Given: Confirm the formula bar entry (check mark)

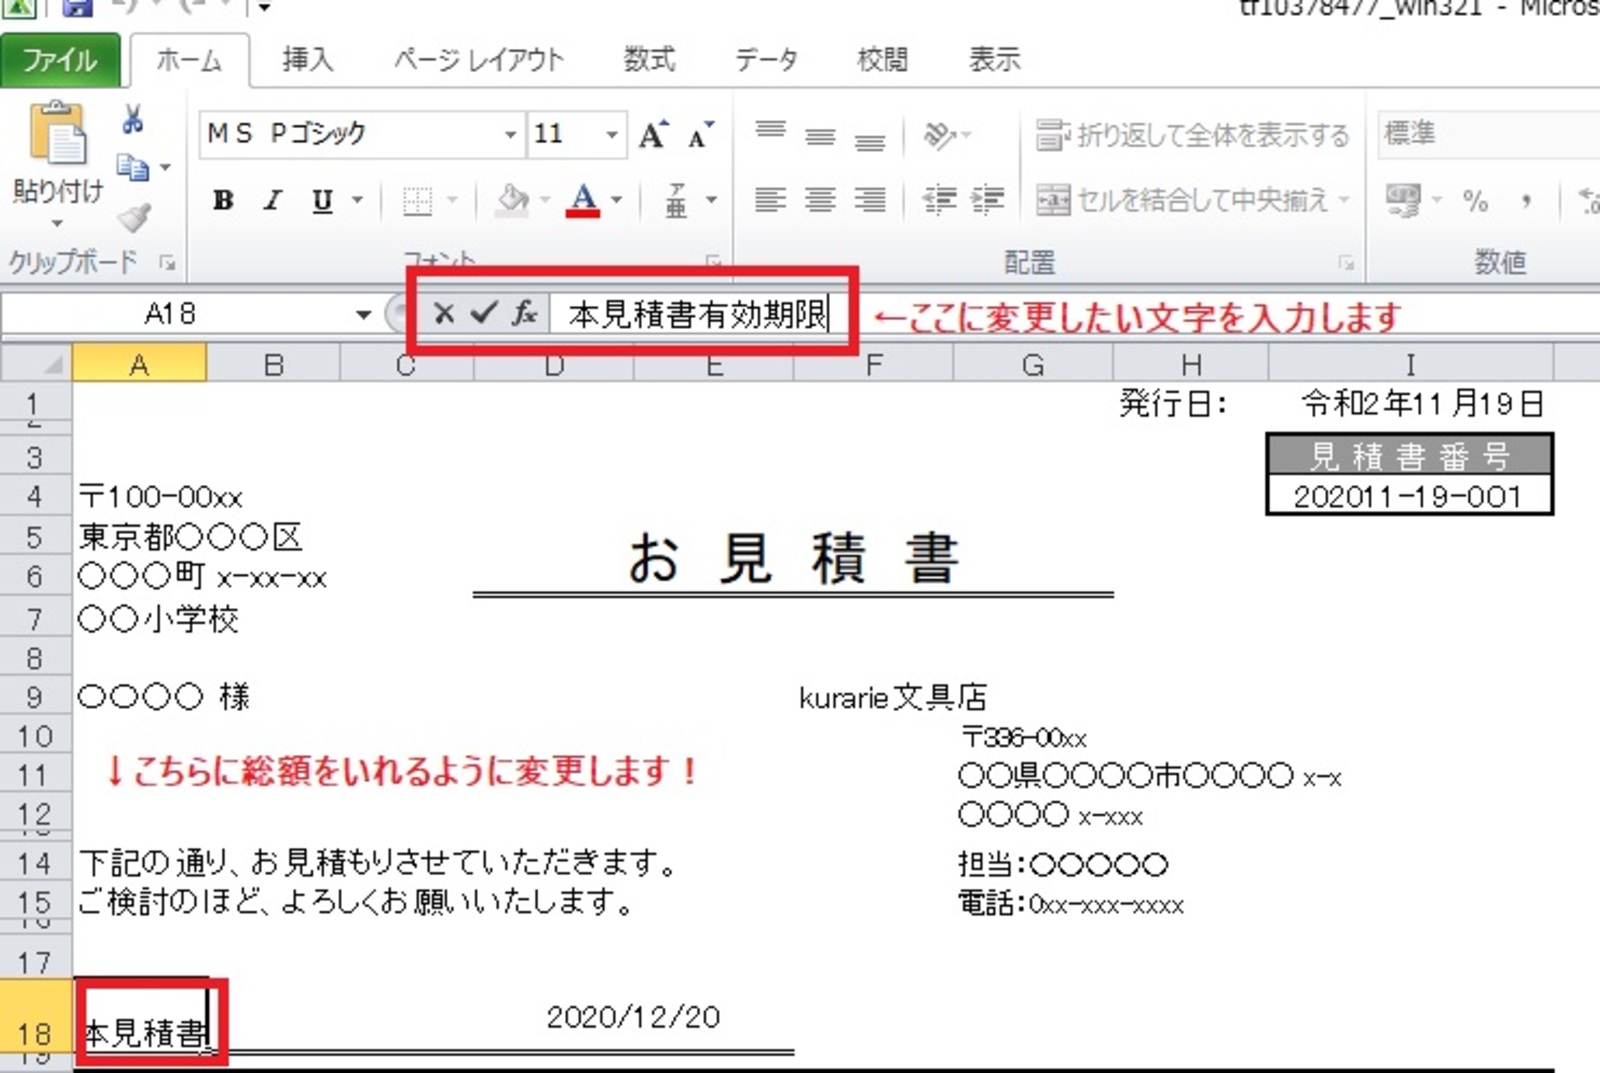Looking at the screenshot, I should pyautogui.click(x=484, y=314).
